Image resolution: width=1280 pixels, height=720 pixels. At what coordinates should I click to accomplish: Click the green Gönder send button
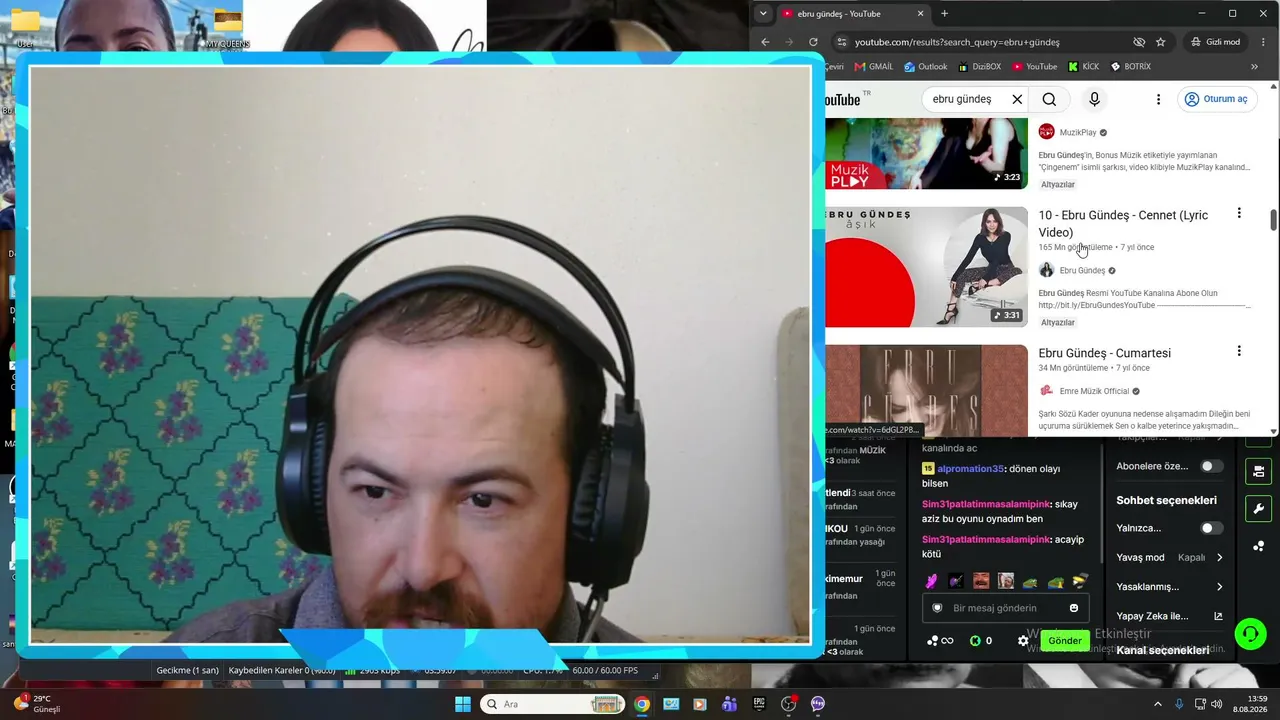(x=1065, y=641)
